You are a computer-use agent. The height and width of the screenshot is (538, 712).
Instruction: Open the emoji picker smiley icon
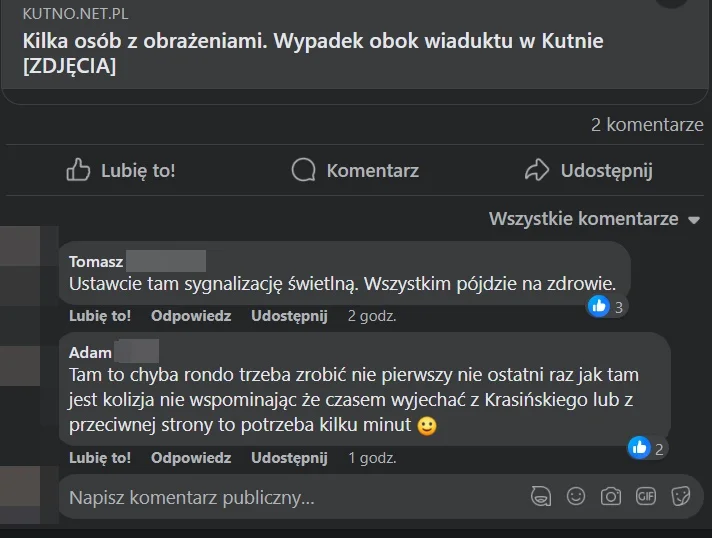click(576, 496)
